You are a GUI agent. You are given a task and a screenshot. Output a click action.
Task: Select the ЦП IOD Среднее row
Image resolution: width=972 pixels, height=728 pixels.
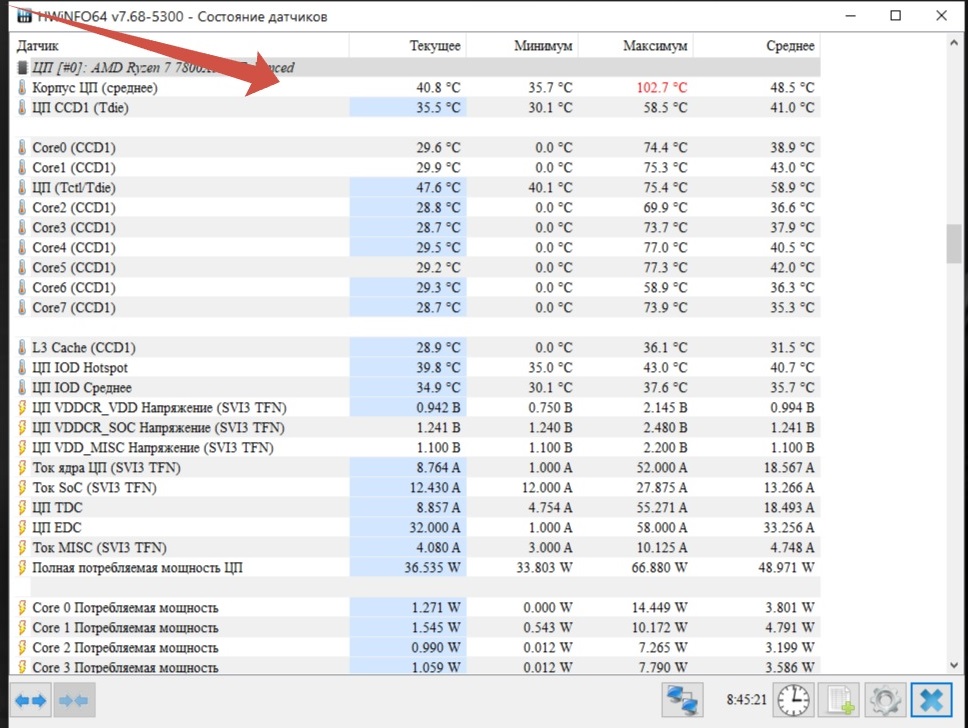(417, 388)
